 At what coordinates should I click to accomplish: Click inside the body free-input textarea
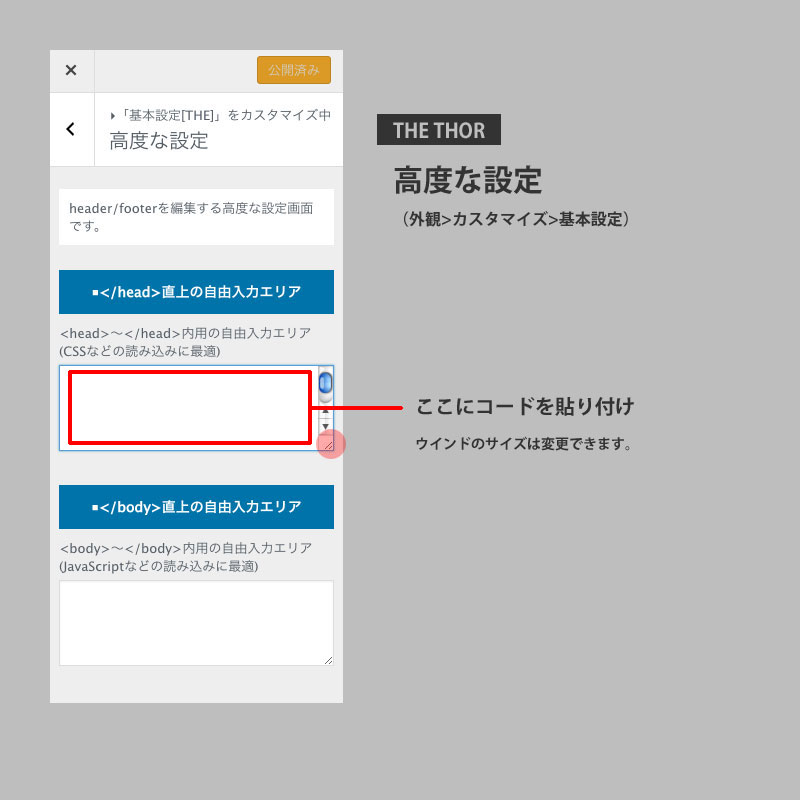point(196,622)
